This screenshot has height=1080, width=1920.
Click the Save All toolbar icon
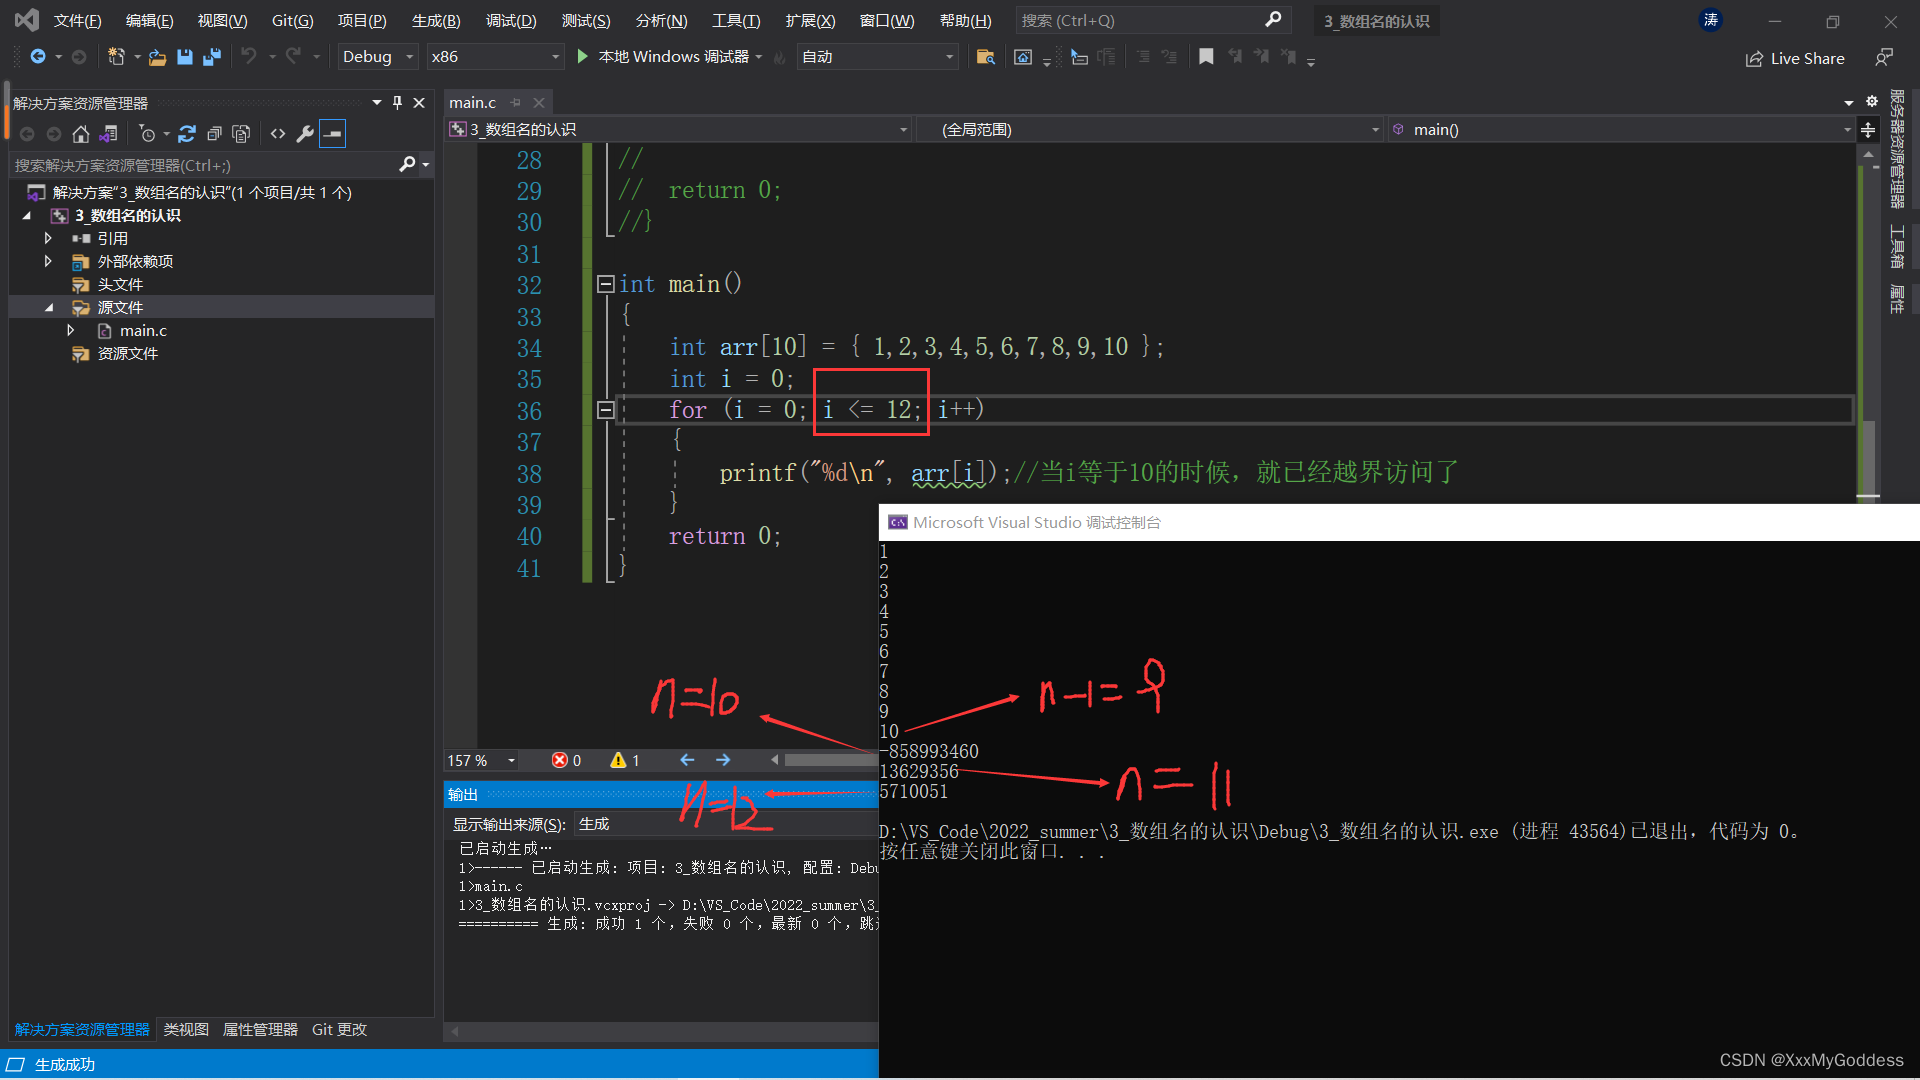[x=211, y=57]
